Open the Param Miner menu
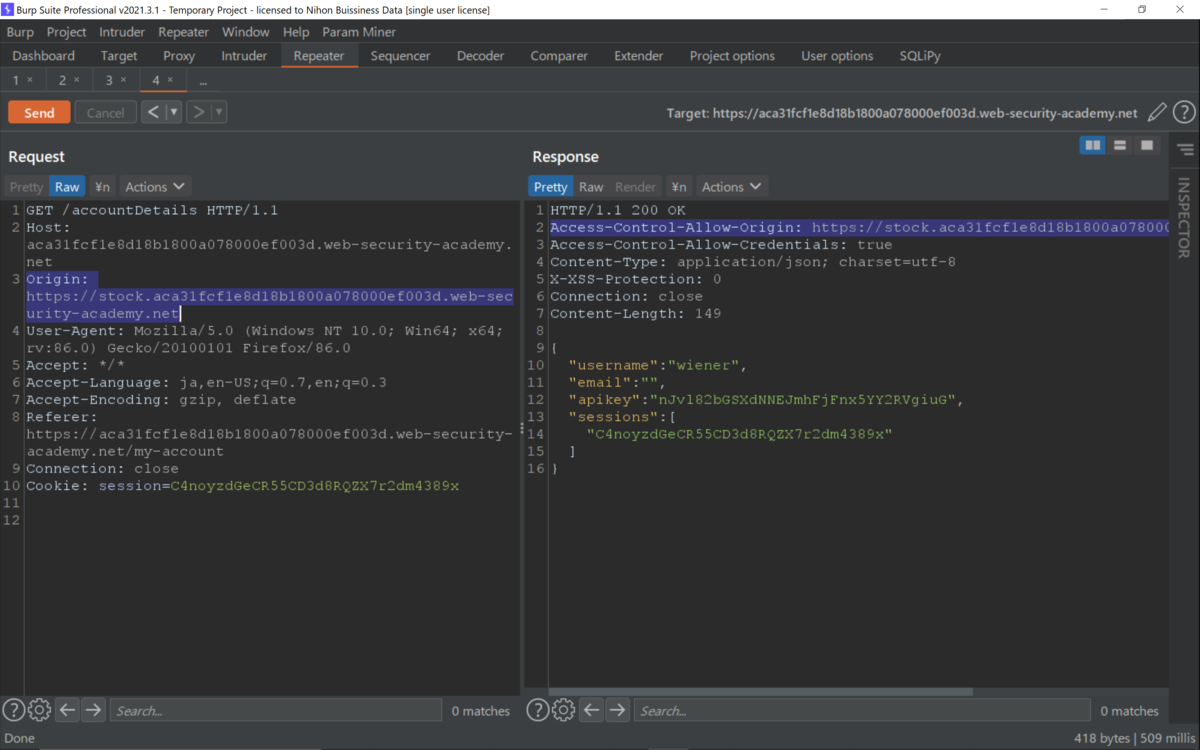Image resolution: width=1200 pixels, height=750 pixels. pyautogui.click(x=359, y=32)
